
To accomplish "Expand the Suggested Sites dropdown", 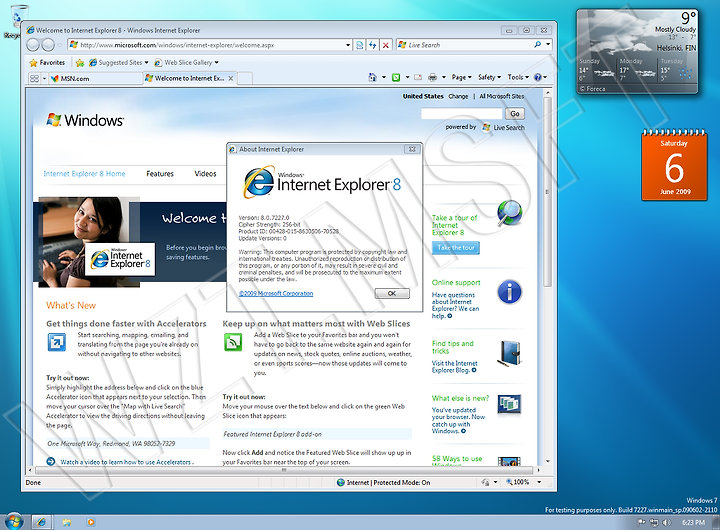I will coord(146,62).
